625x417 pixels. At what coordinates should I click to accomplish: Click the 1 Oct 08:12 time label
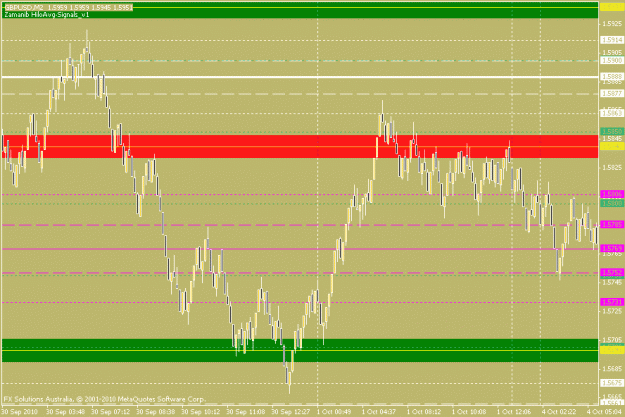(x=424, y=411)
